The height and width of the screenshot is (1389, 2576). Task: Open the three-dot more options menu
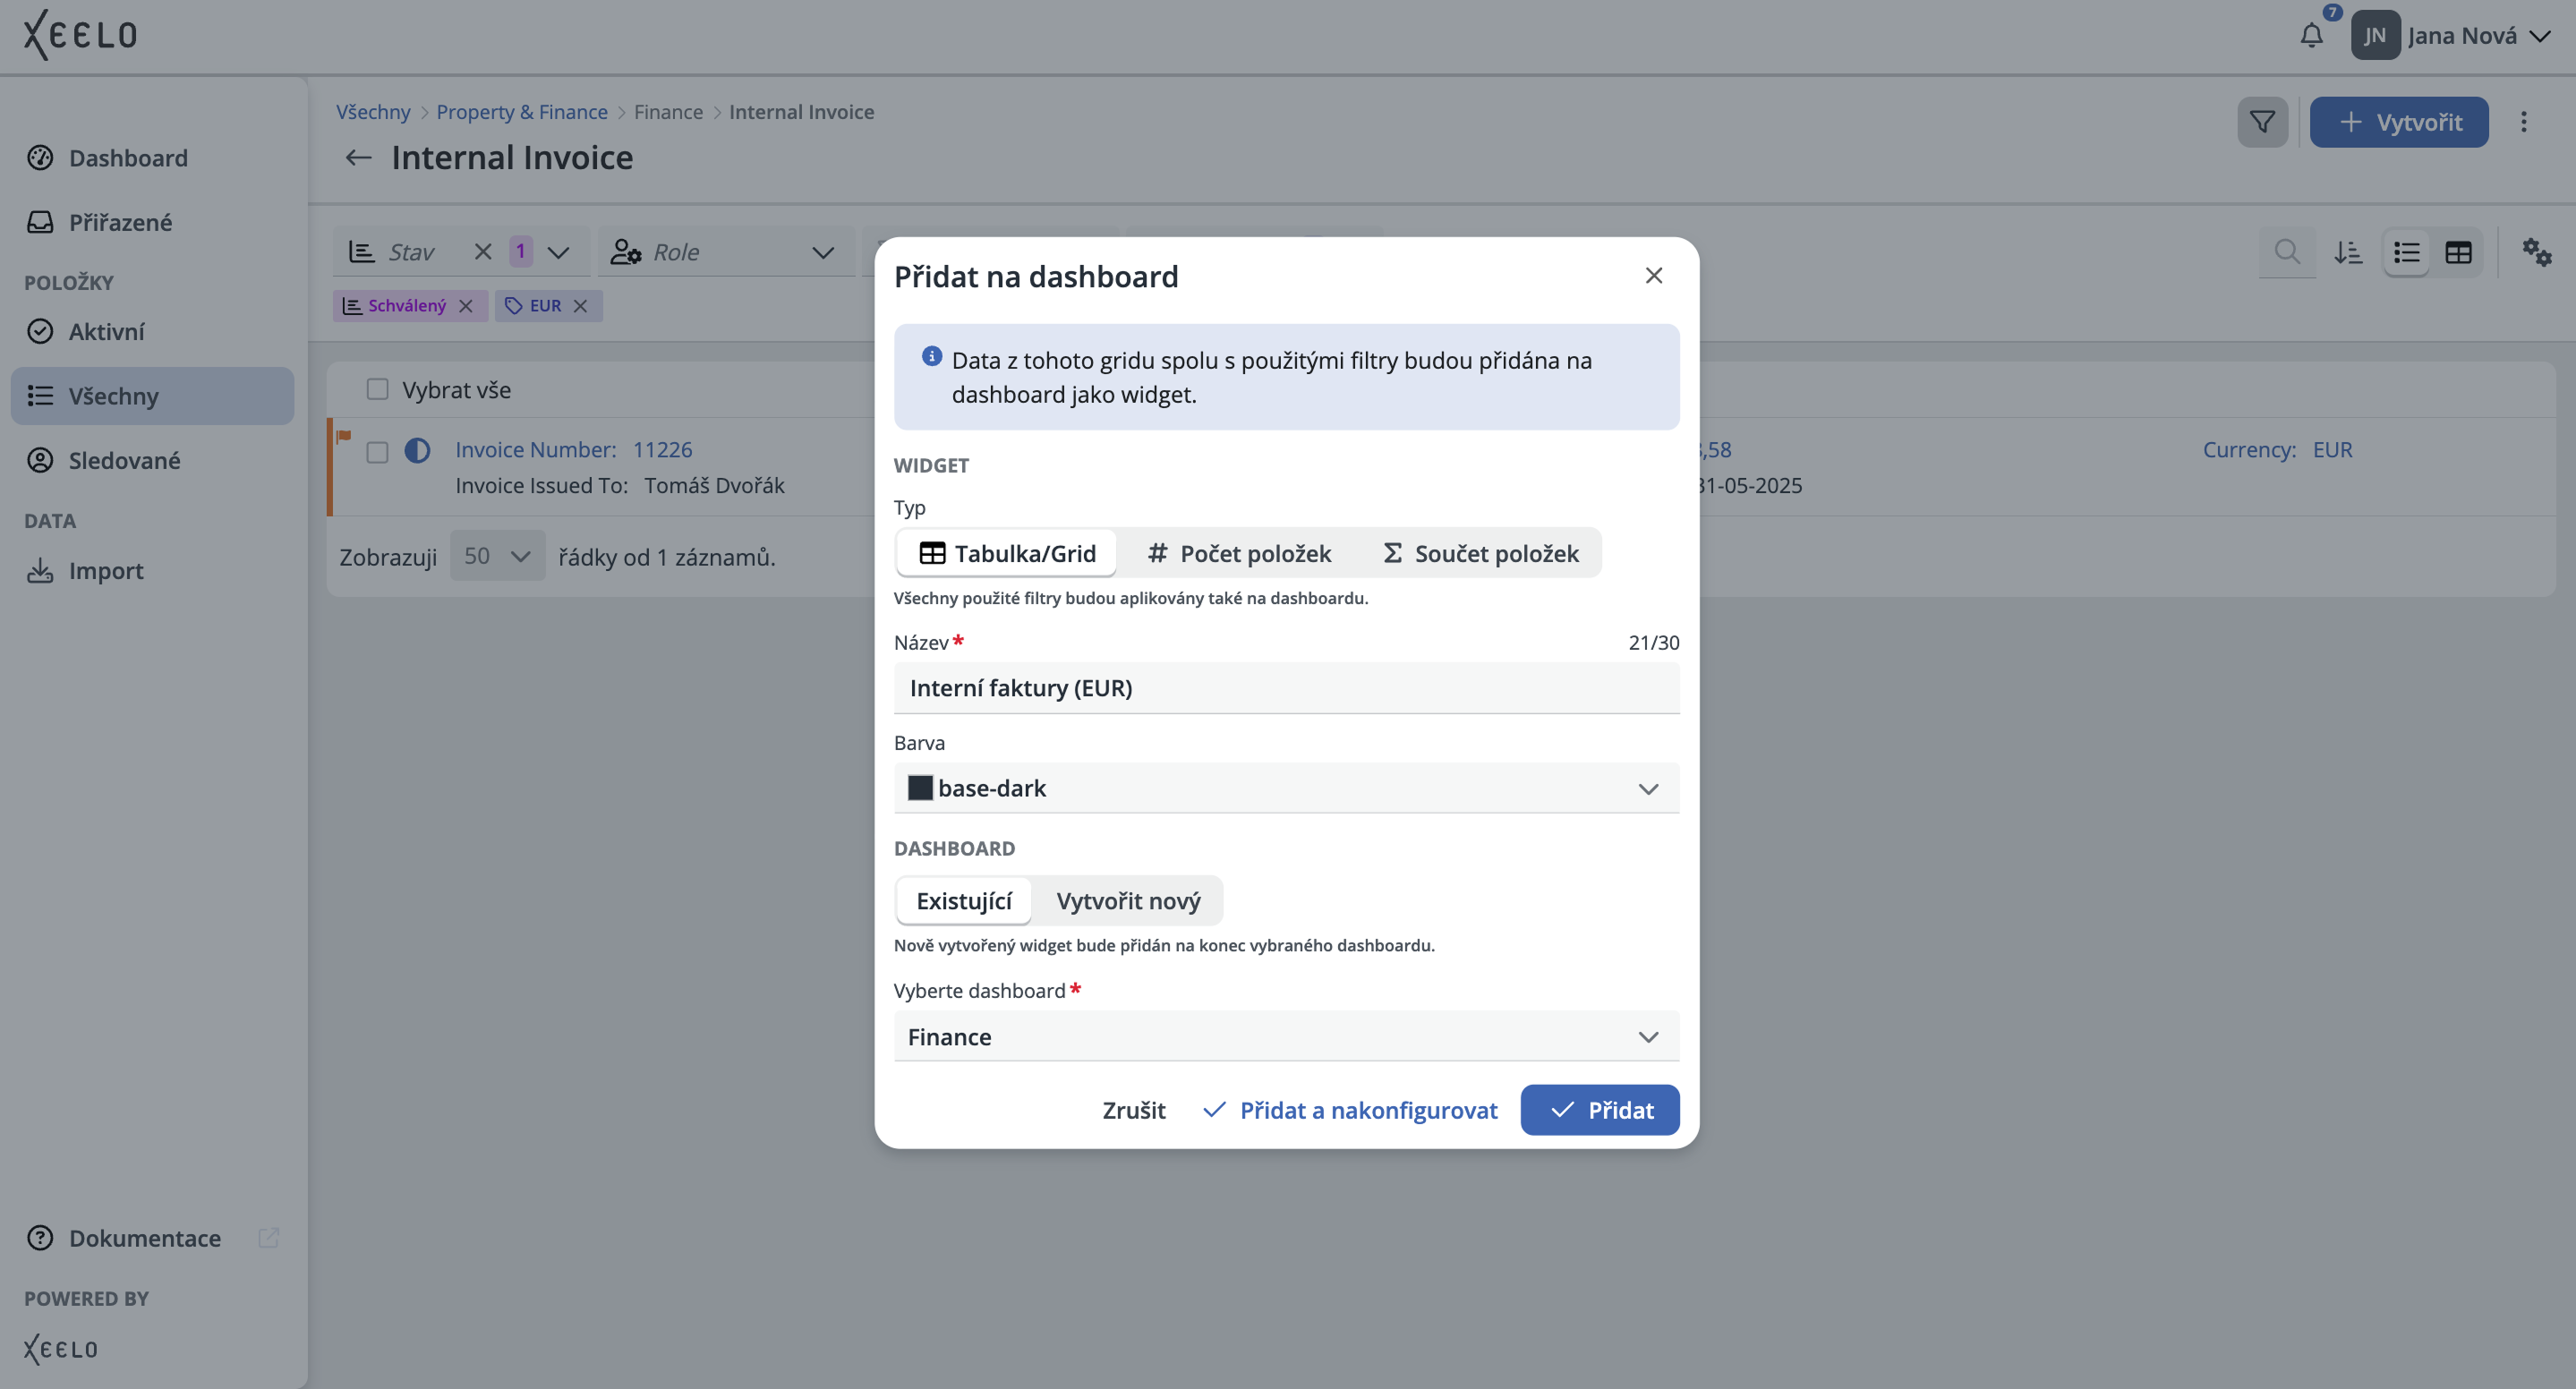click(2523, 122)
